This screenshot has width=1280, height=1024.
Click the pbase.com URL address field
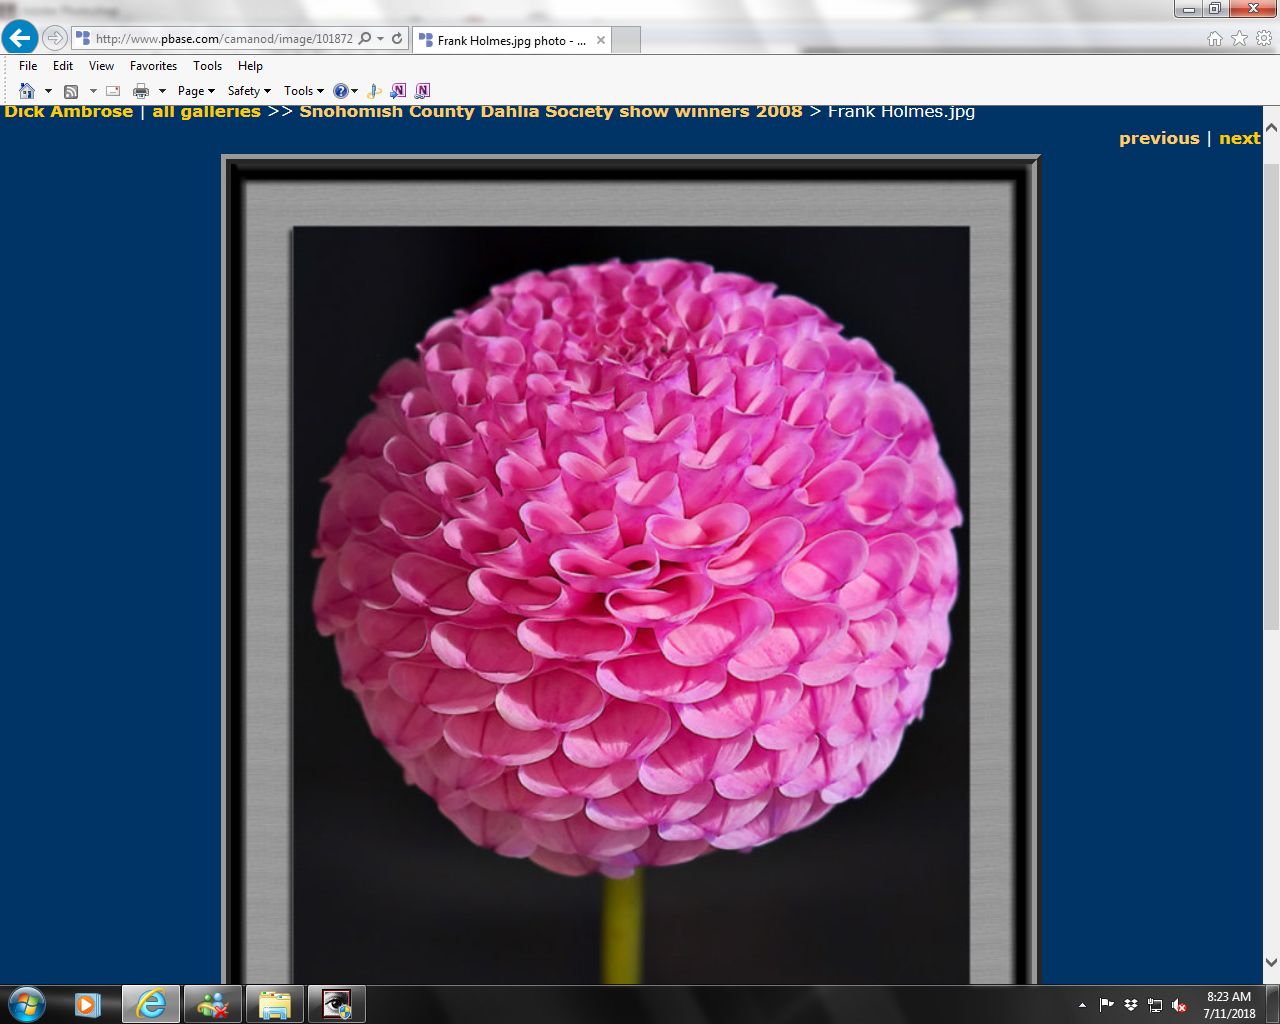[x=224, y=39]
